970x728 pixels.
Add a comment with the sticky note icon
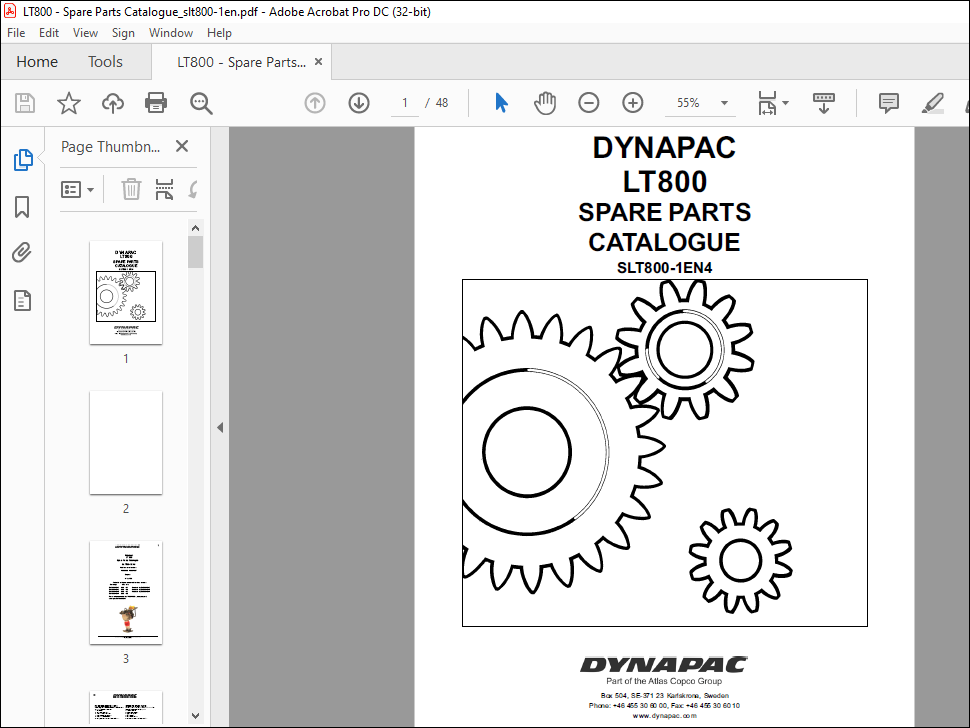888,103
